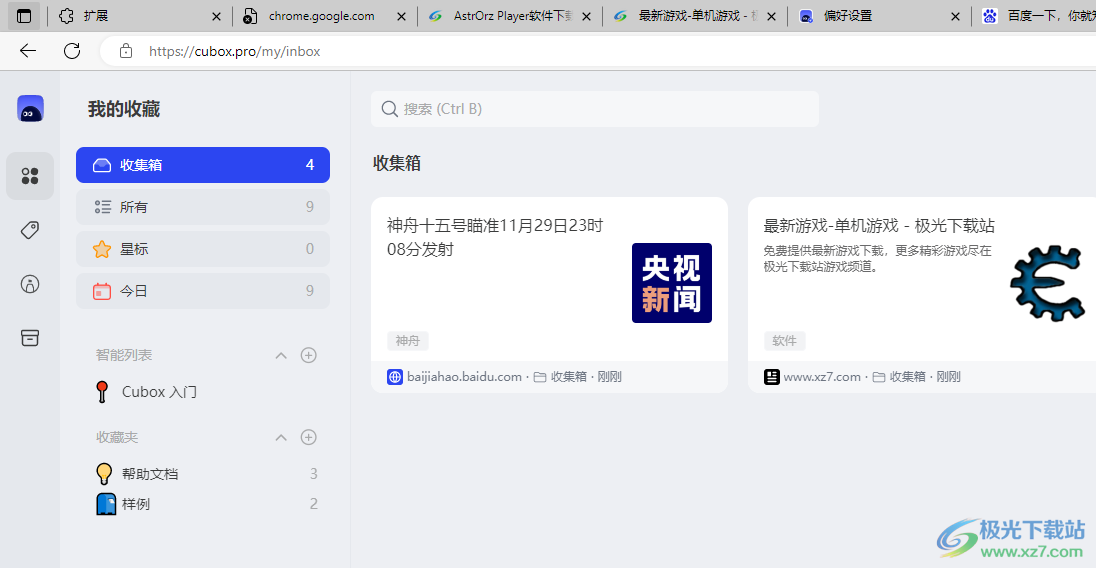The height and width of the screenshot is (568, 1096).
Task: Click folder icon beside 收集箱 on first card
Action: coord(540,377)
